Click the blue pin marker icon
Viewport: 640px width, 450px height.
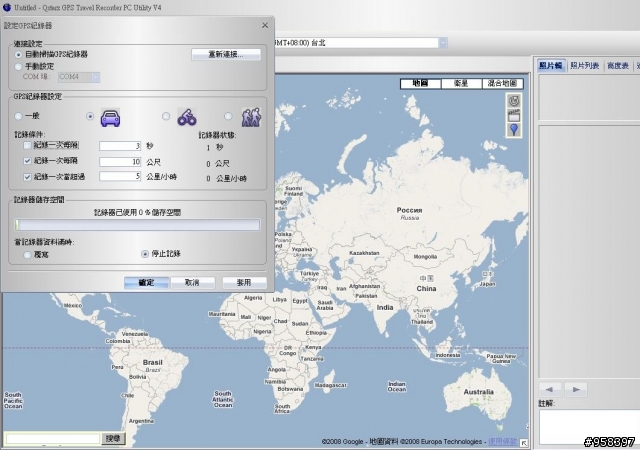[514, 130]
